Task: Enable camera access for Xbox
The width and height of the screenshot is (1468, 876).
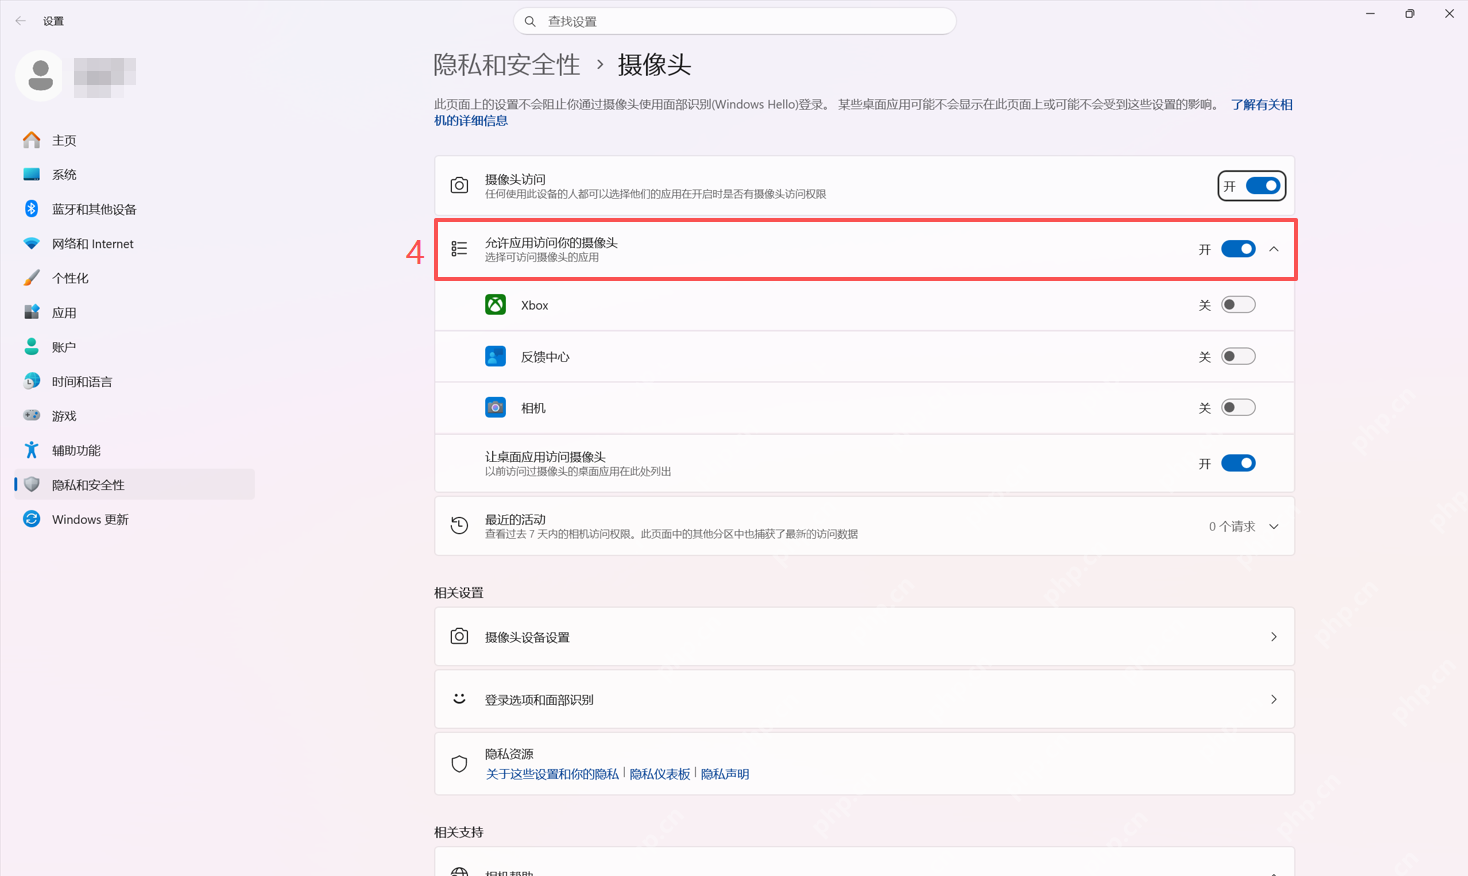Action: [1238, 305]
